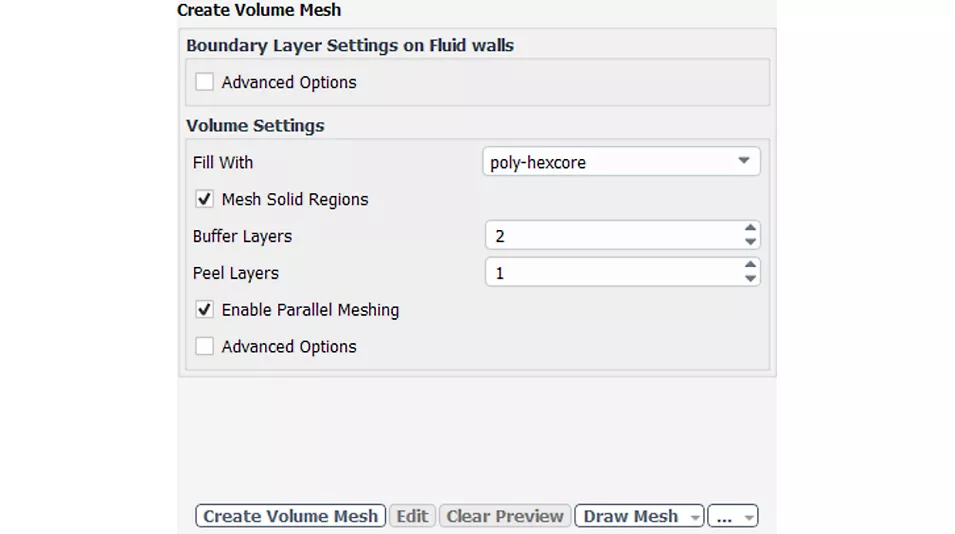Image resolution: width=955 pixels, height=534 pixels.
Task: Expand the Draw Mesh dropdown arrow
Action: (695, 517)
